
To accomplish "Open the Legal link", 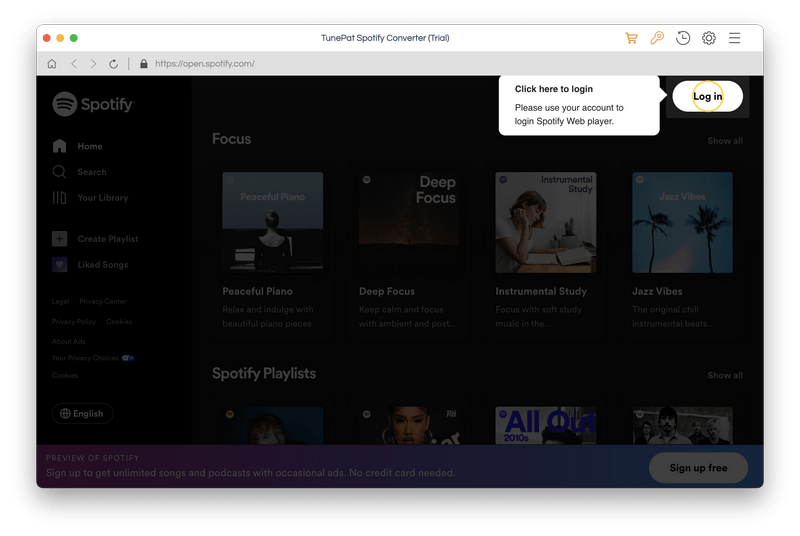I will point(60,301).
